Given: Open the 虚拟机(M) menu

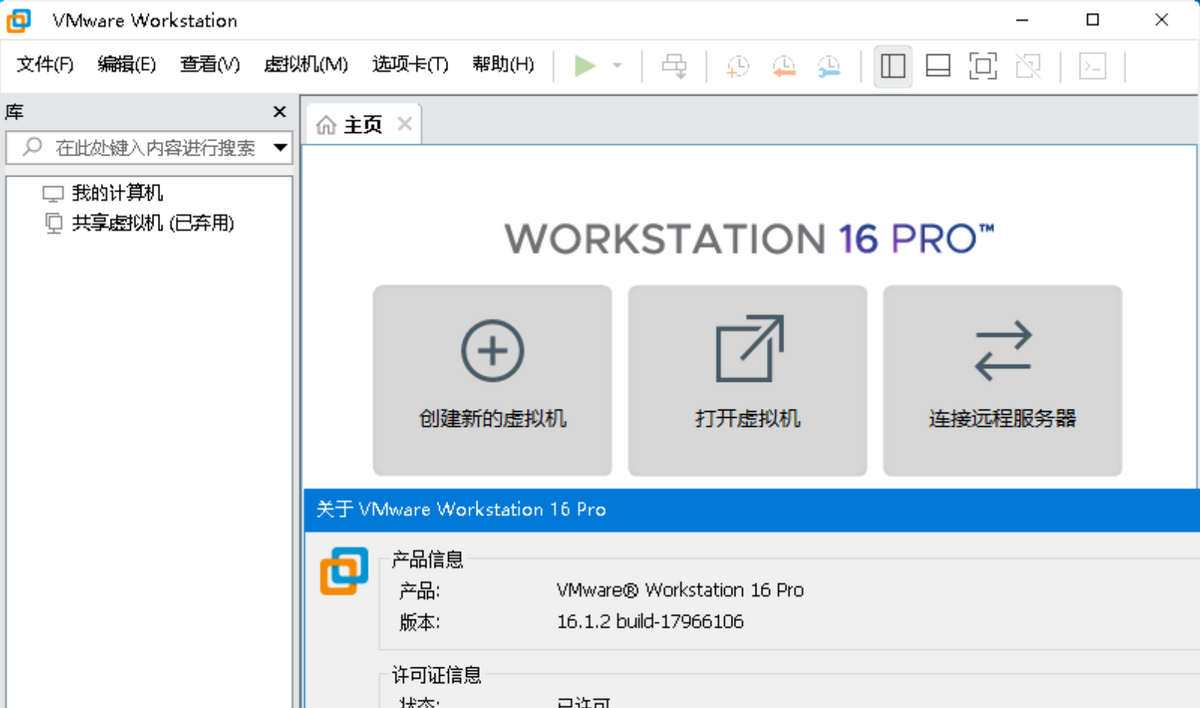Looking at the screenshot, I should tap(306, 65).
